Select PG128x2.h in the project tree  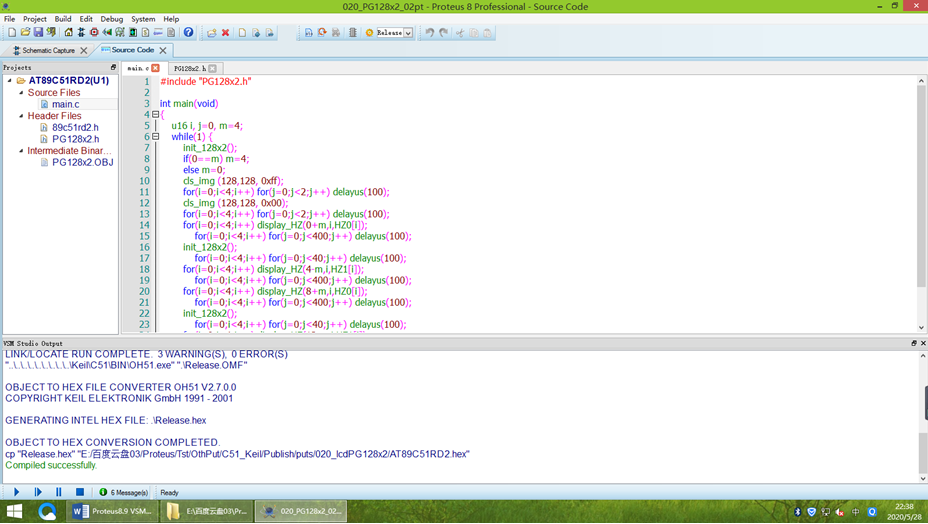pyautogui.click(x=75, y=139)
